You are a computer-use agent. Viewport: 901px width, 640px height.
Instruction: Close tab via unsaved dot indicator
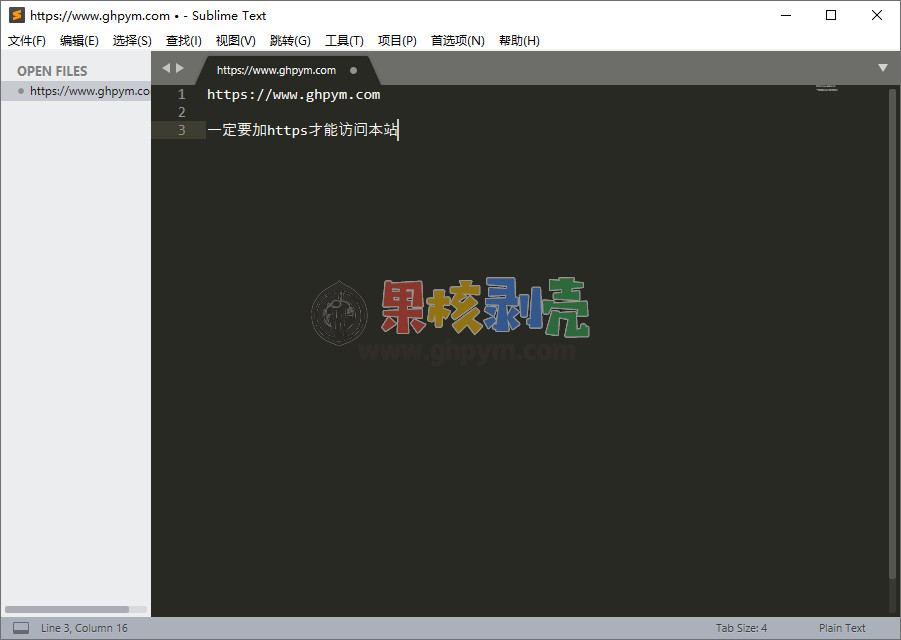click(353, 71)
